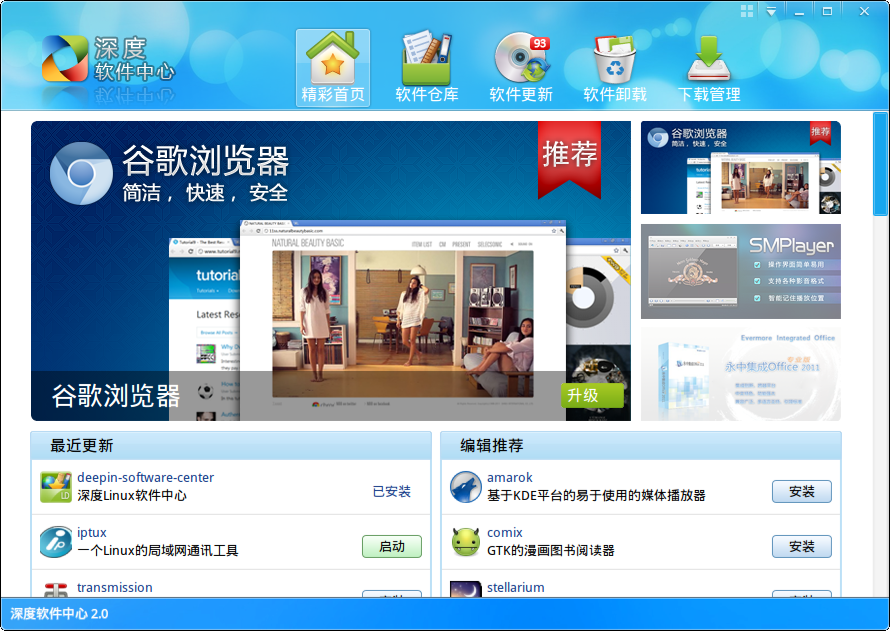Open the title bar dropdown menu arrow
The width and height of the screenshot is (890, 631).
pyautogui.click(x=771, y=11)
